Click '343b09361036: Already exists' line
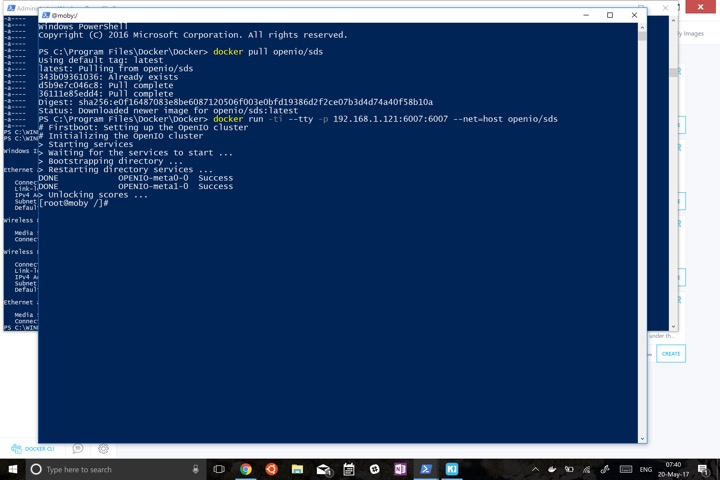The height and width of the screenshot is (480, 720). click(x=108, y=77)
